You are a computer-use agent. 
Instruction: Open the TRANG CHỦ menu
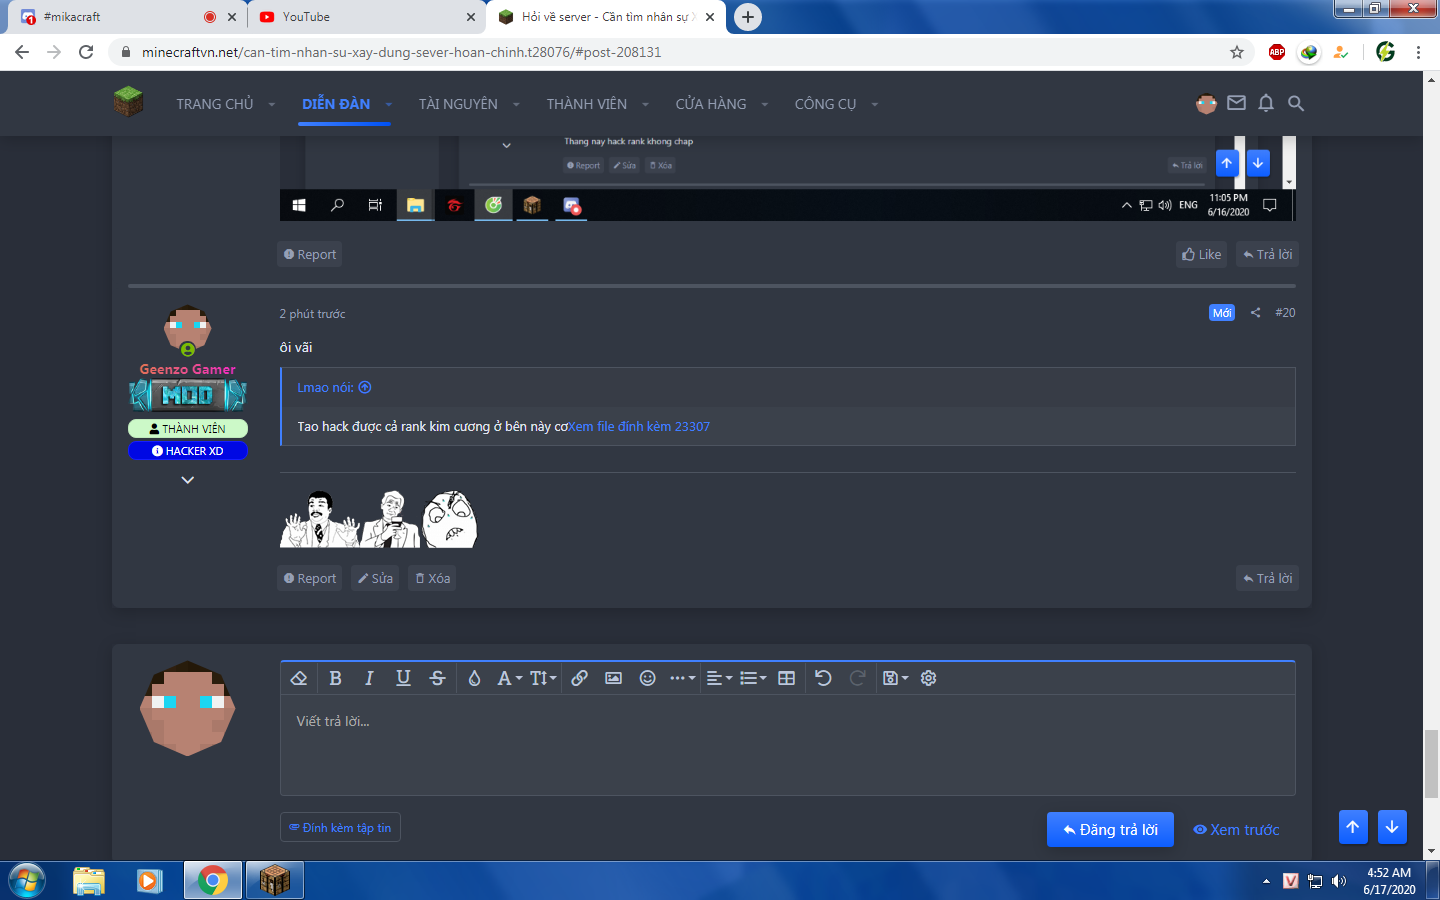pos(215,104)
